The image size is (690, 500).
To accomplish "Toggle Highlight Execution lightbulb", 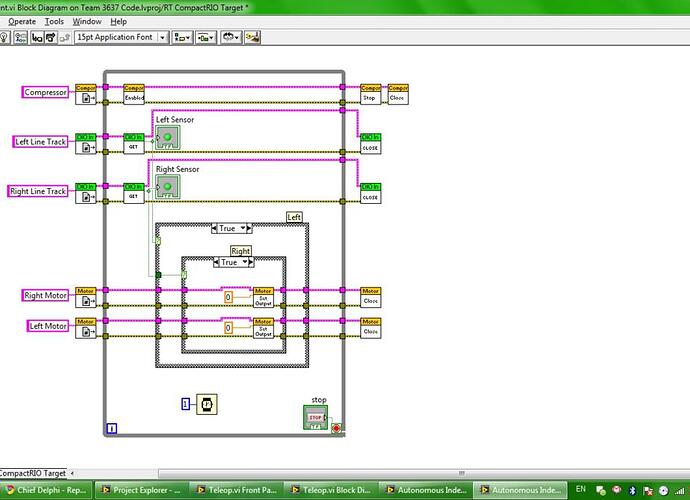I will (x=4, y=37).
